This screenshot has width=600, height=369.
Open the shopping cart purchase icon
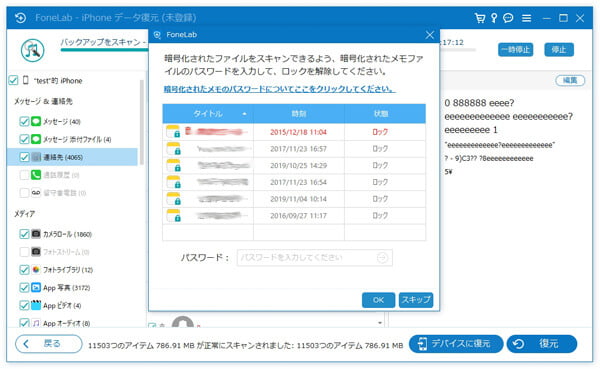(479, 18)
